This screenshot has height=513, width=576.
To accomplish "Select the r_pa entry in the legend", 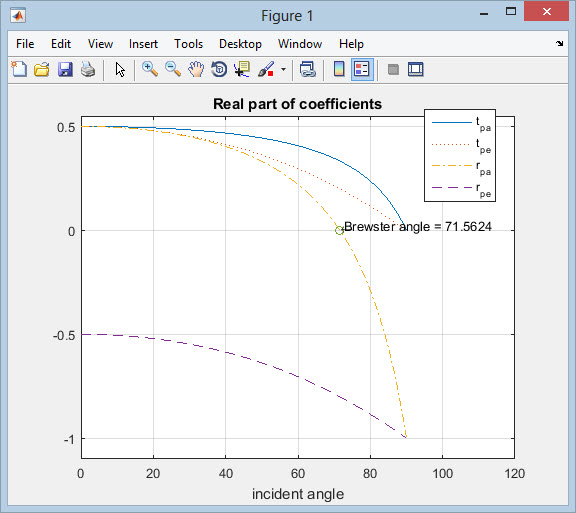I will [462, 168].
